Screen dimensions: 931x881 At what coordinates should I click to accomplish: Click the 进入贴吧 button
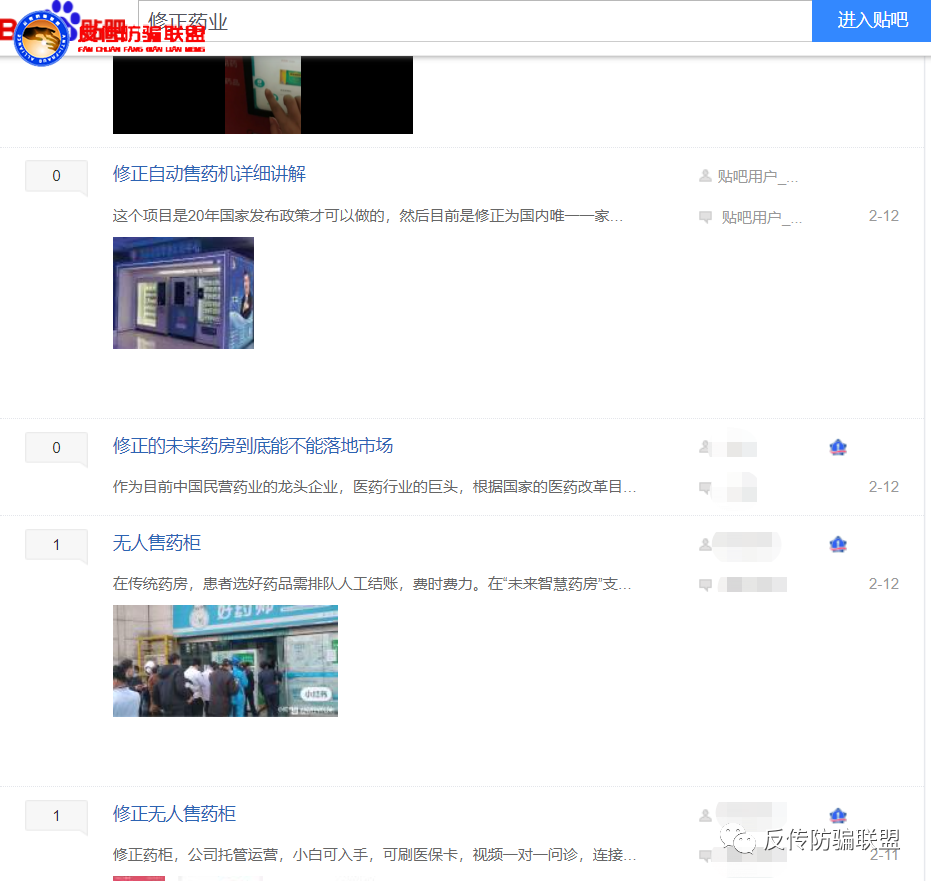pos(871,21)
